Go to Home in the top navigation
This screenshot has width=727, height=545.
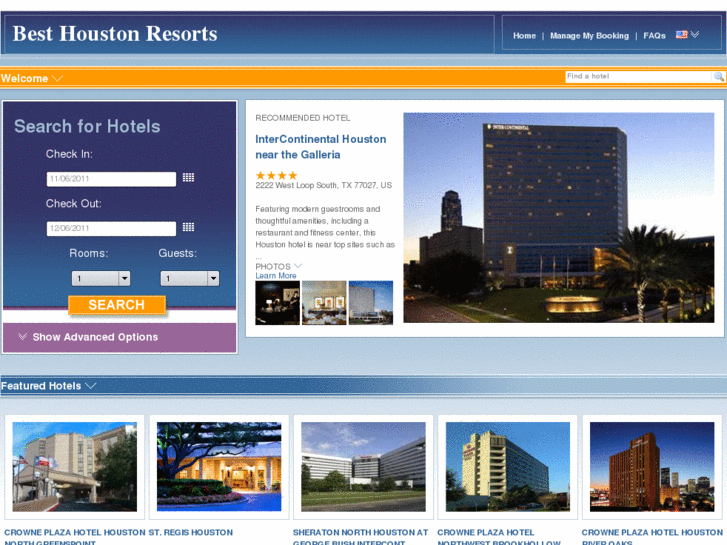coord(524,36)
